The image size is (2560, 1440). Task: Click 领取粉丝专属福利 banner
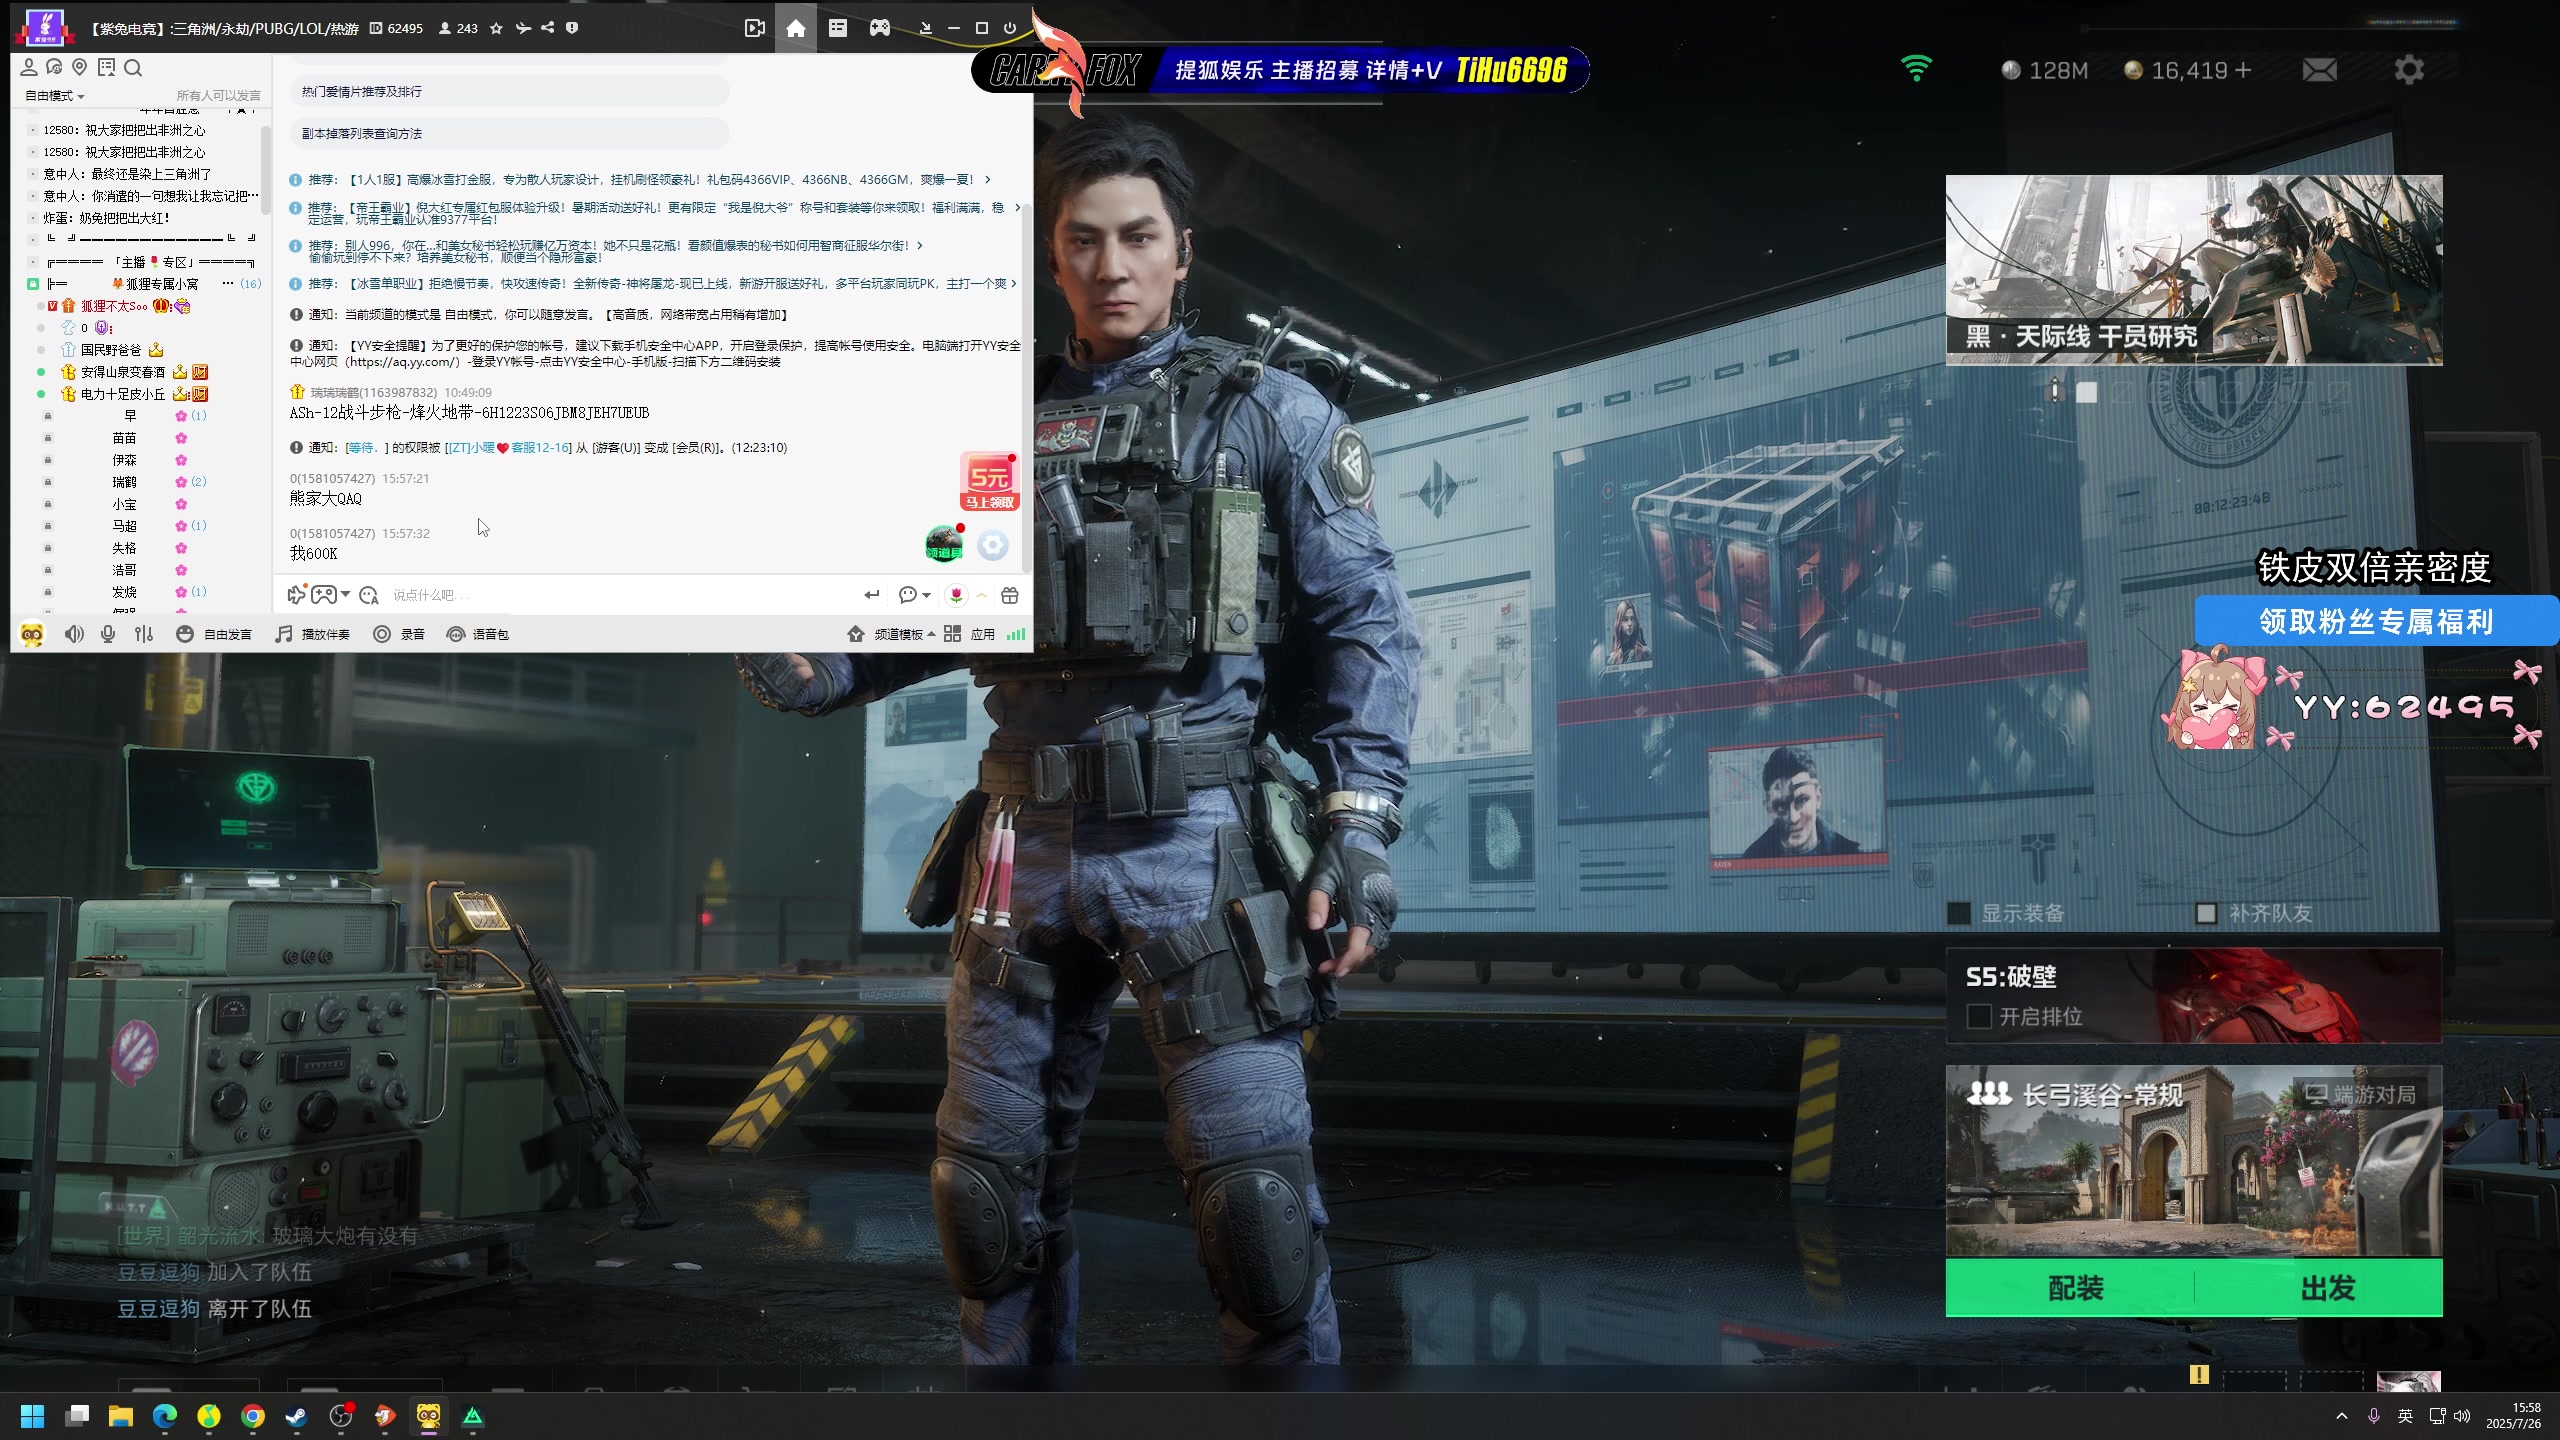[x=2376, y=621]
